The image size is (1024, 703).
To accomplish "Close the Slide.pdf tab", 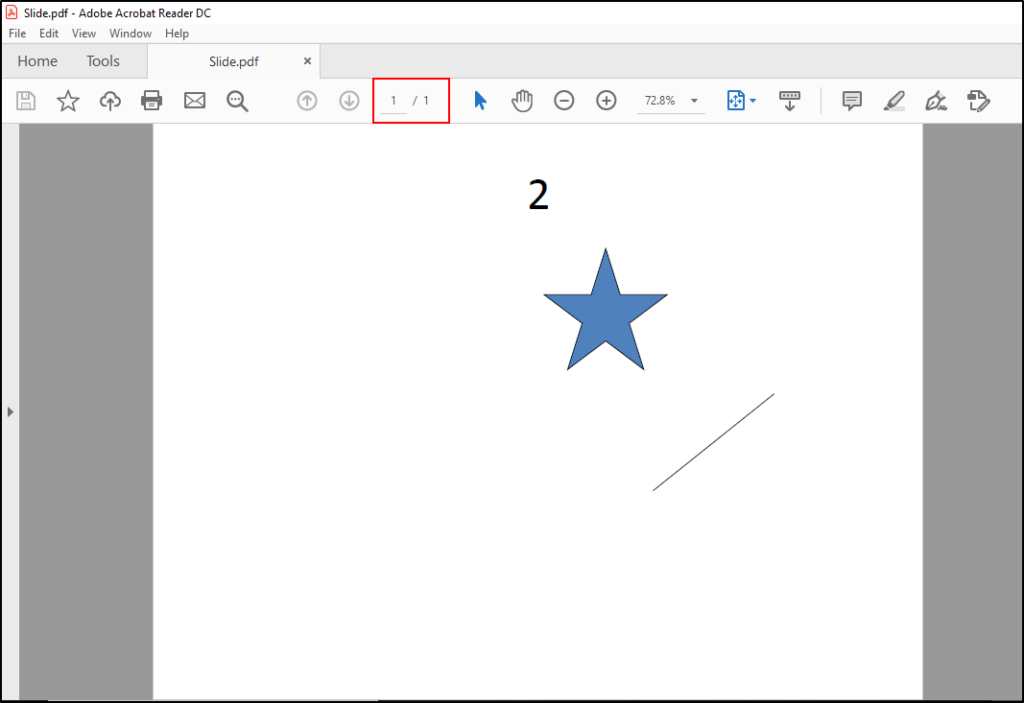I will (x=308, y=61).
